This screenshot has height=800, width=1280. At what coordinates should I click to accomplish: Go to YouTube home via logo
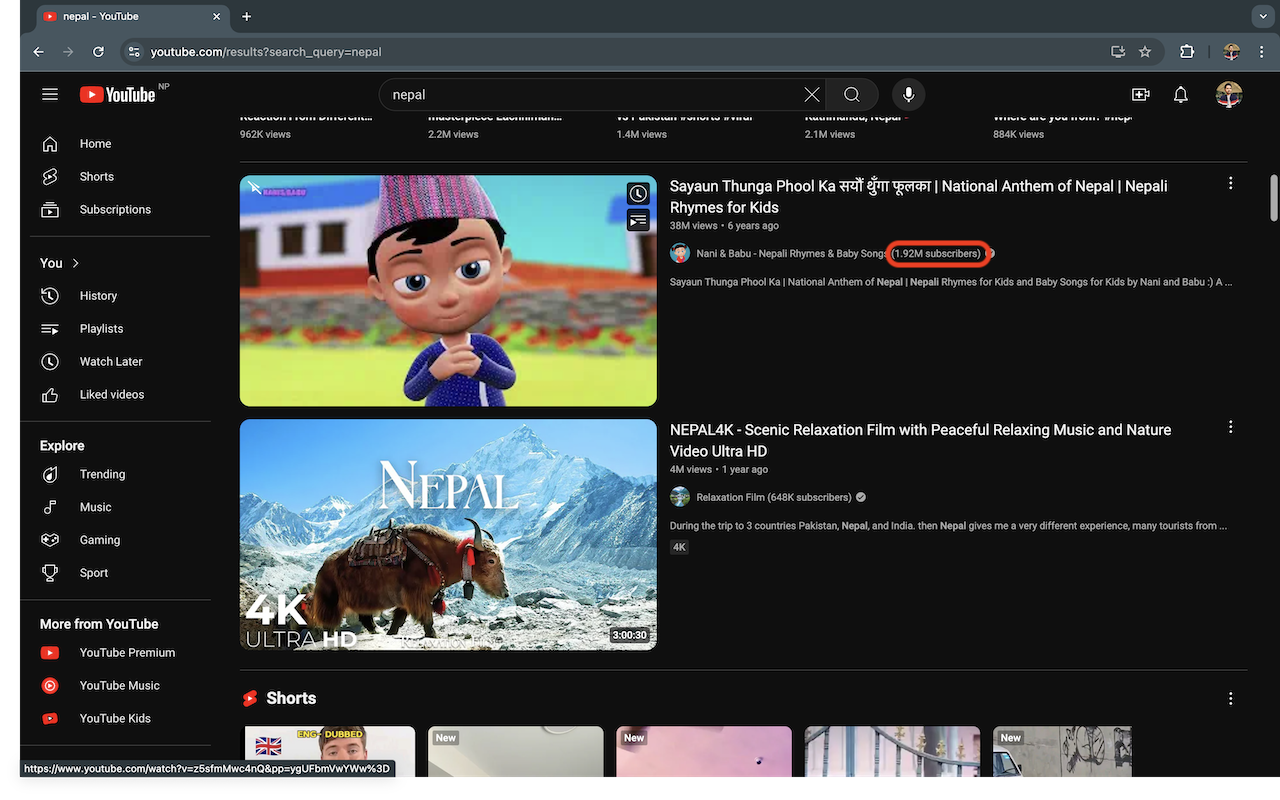pos(118,95)
